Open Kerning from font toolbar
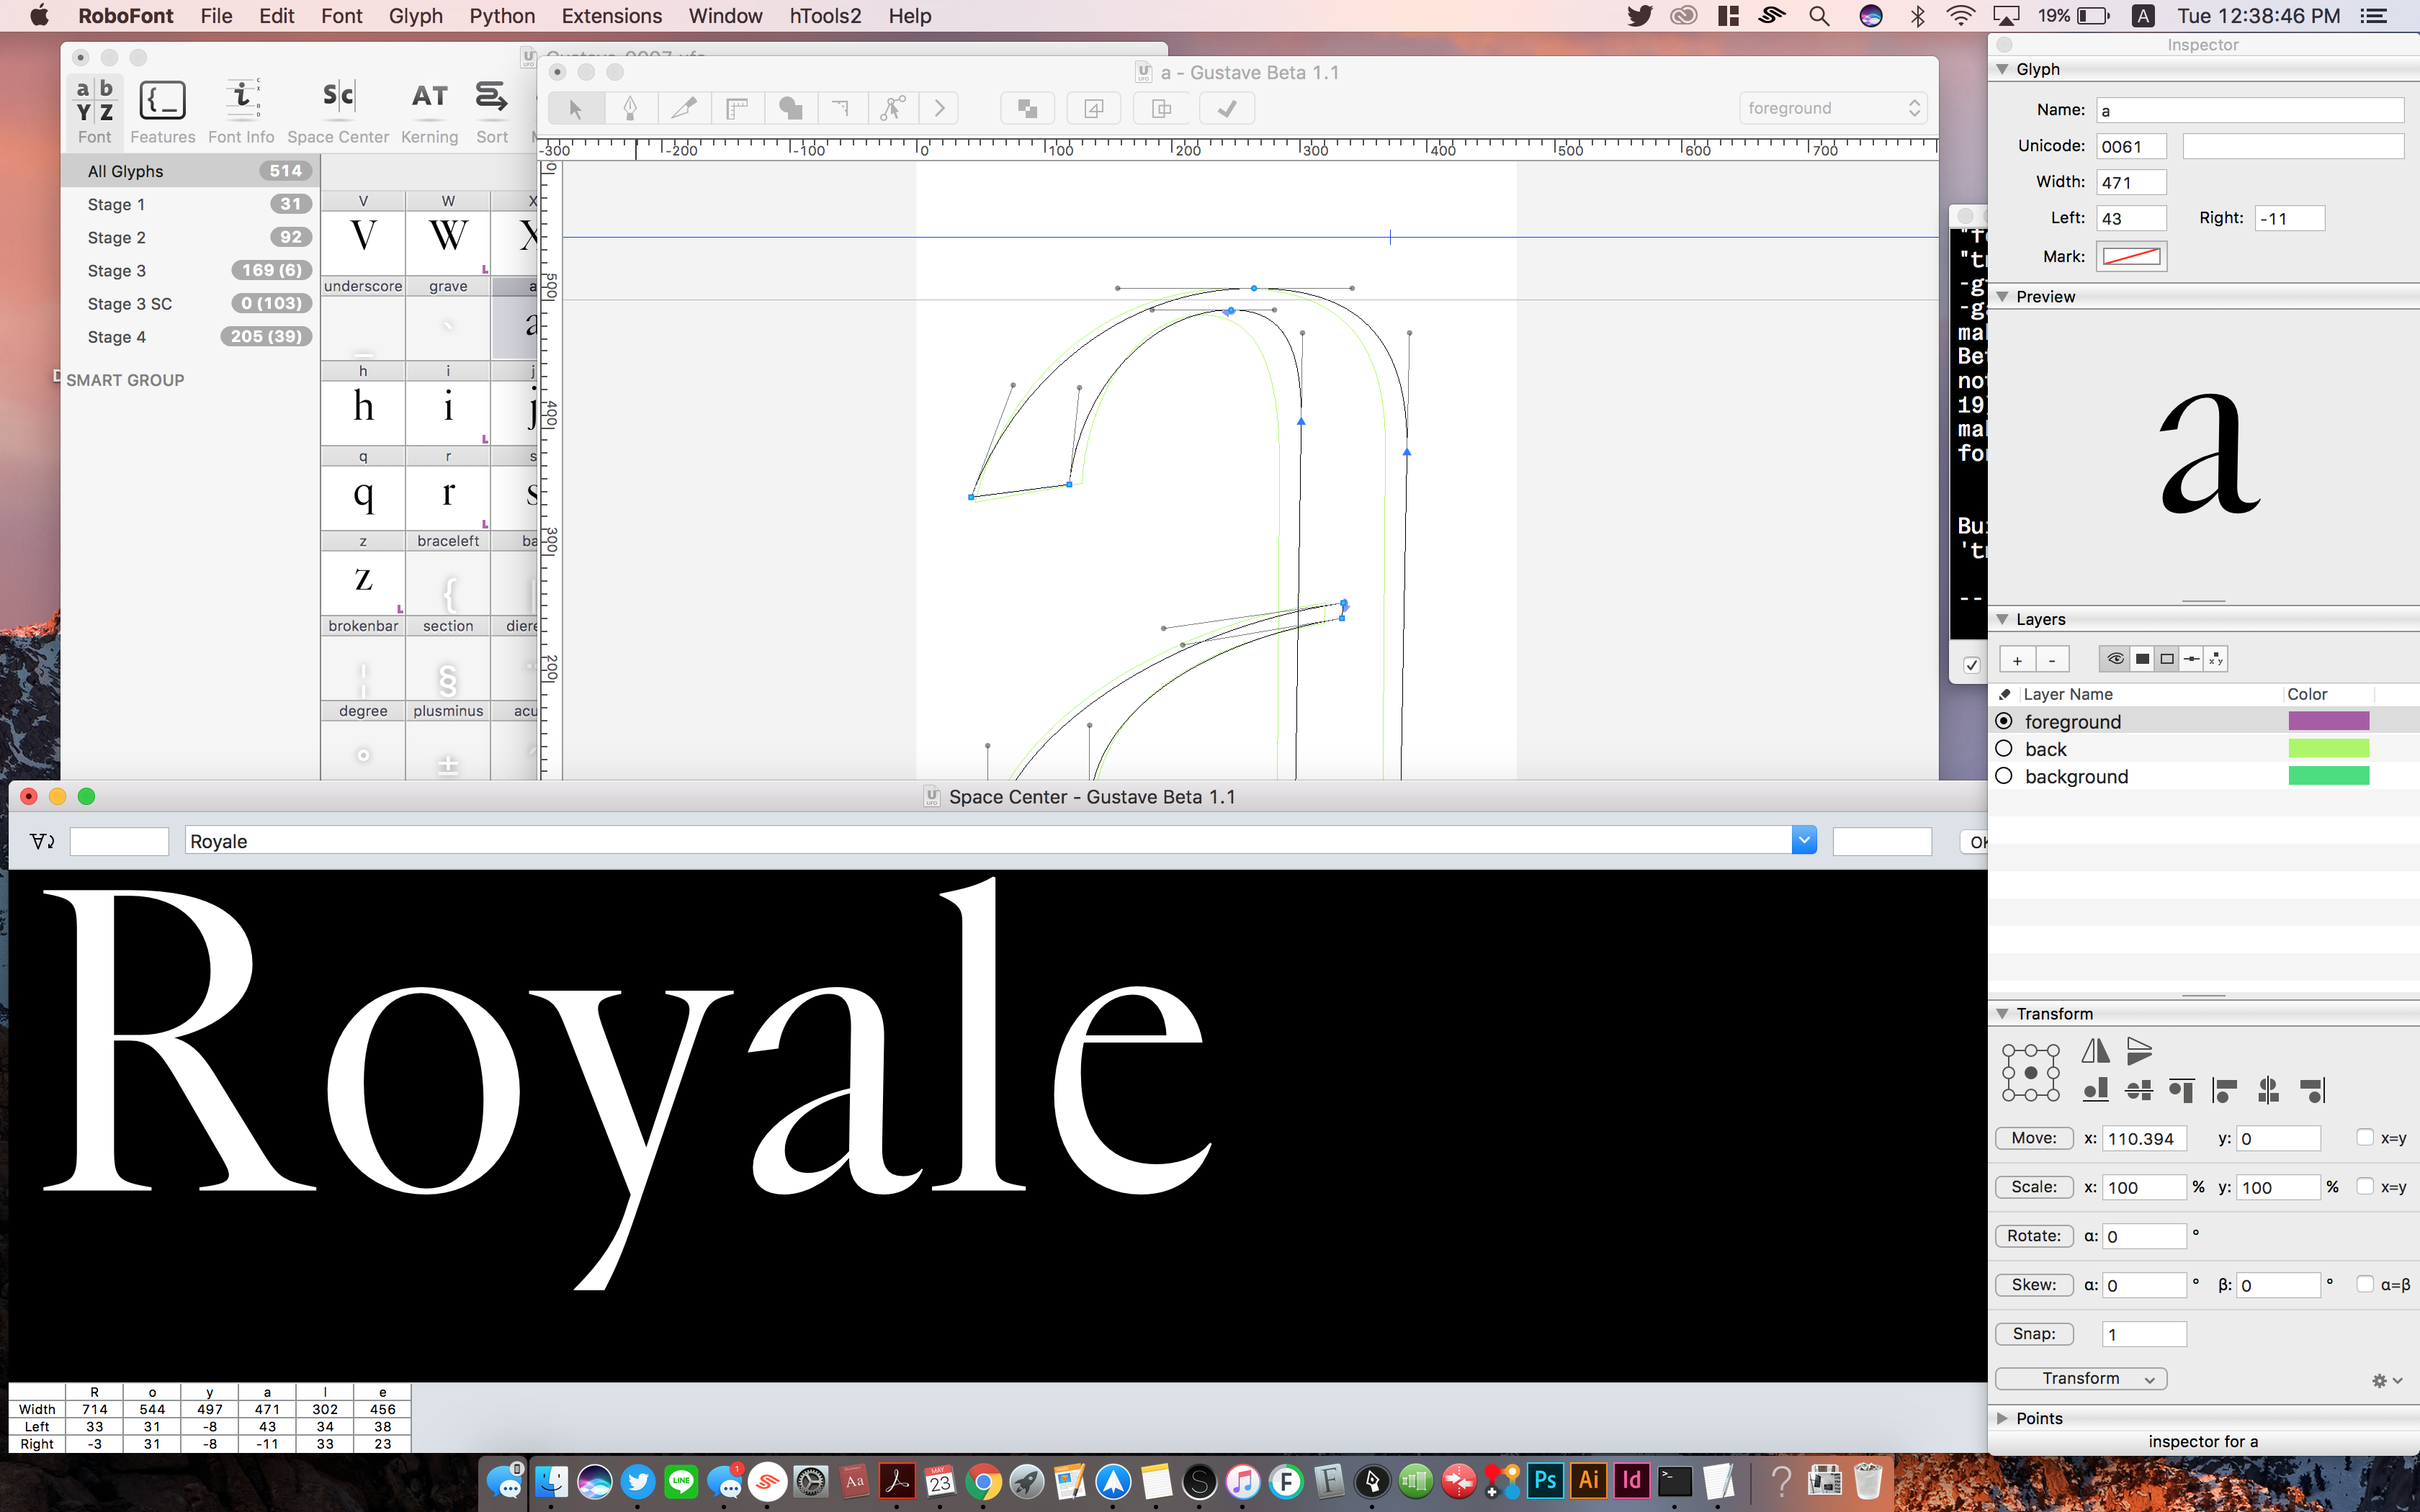This screenshot has width=2420, height=1512. 430,112
